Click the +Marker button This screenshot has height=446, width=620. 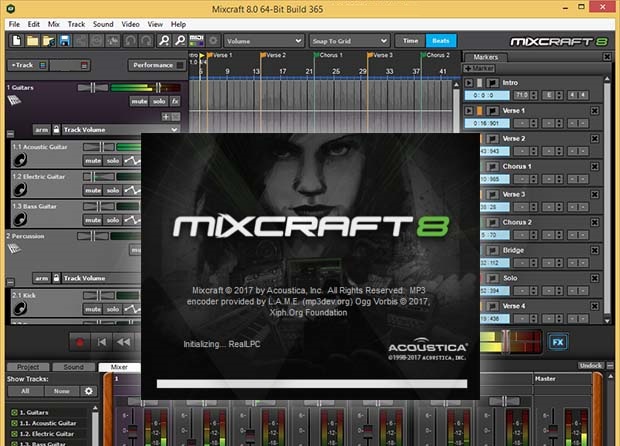click(480, 68)
